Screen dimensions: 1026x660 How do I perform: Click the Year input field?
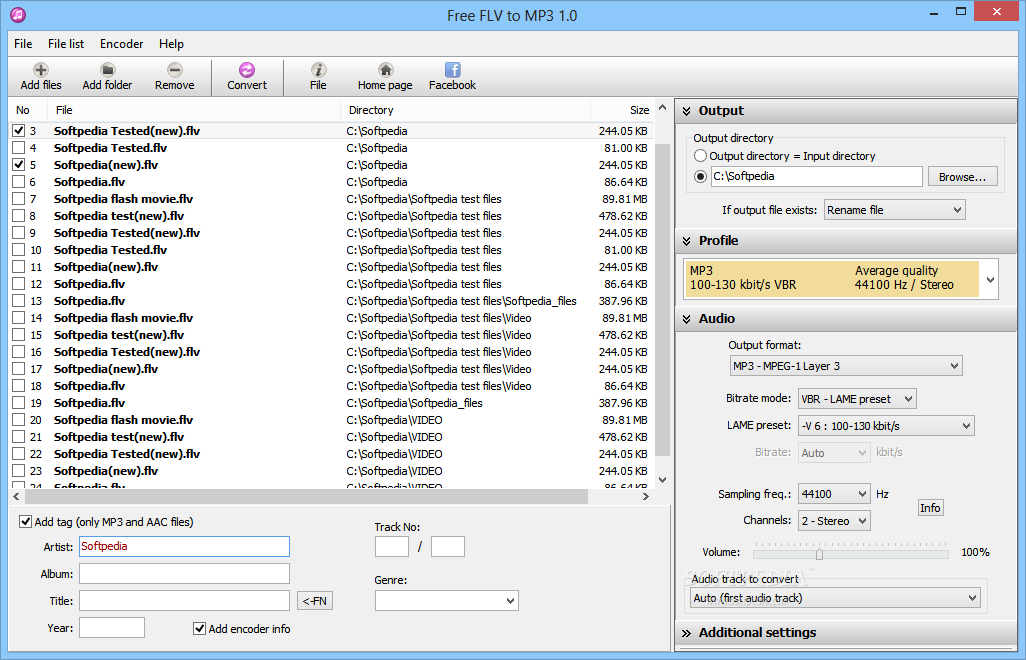pyautogui.click(x=112, y=627)
